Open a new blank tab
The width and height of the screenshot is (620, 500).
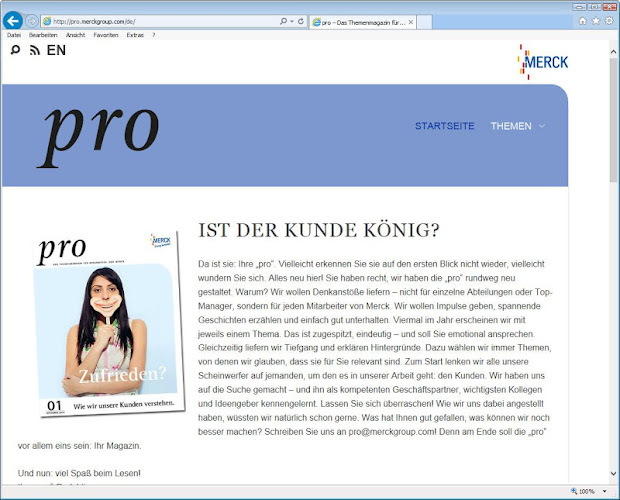click(424, 23)
